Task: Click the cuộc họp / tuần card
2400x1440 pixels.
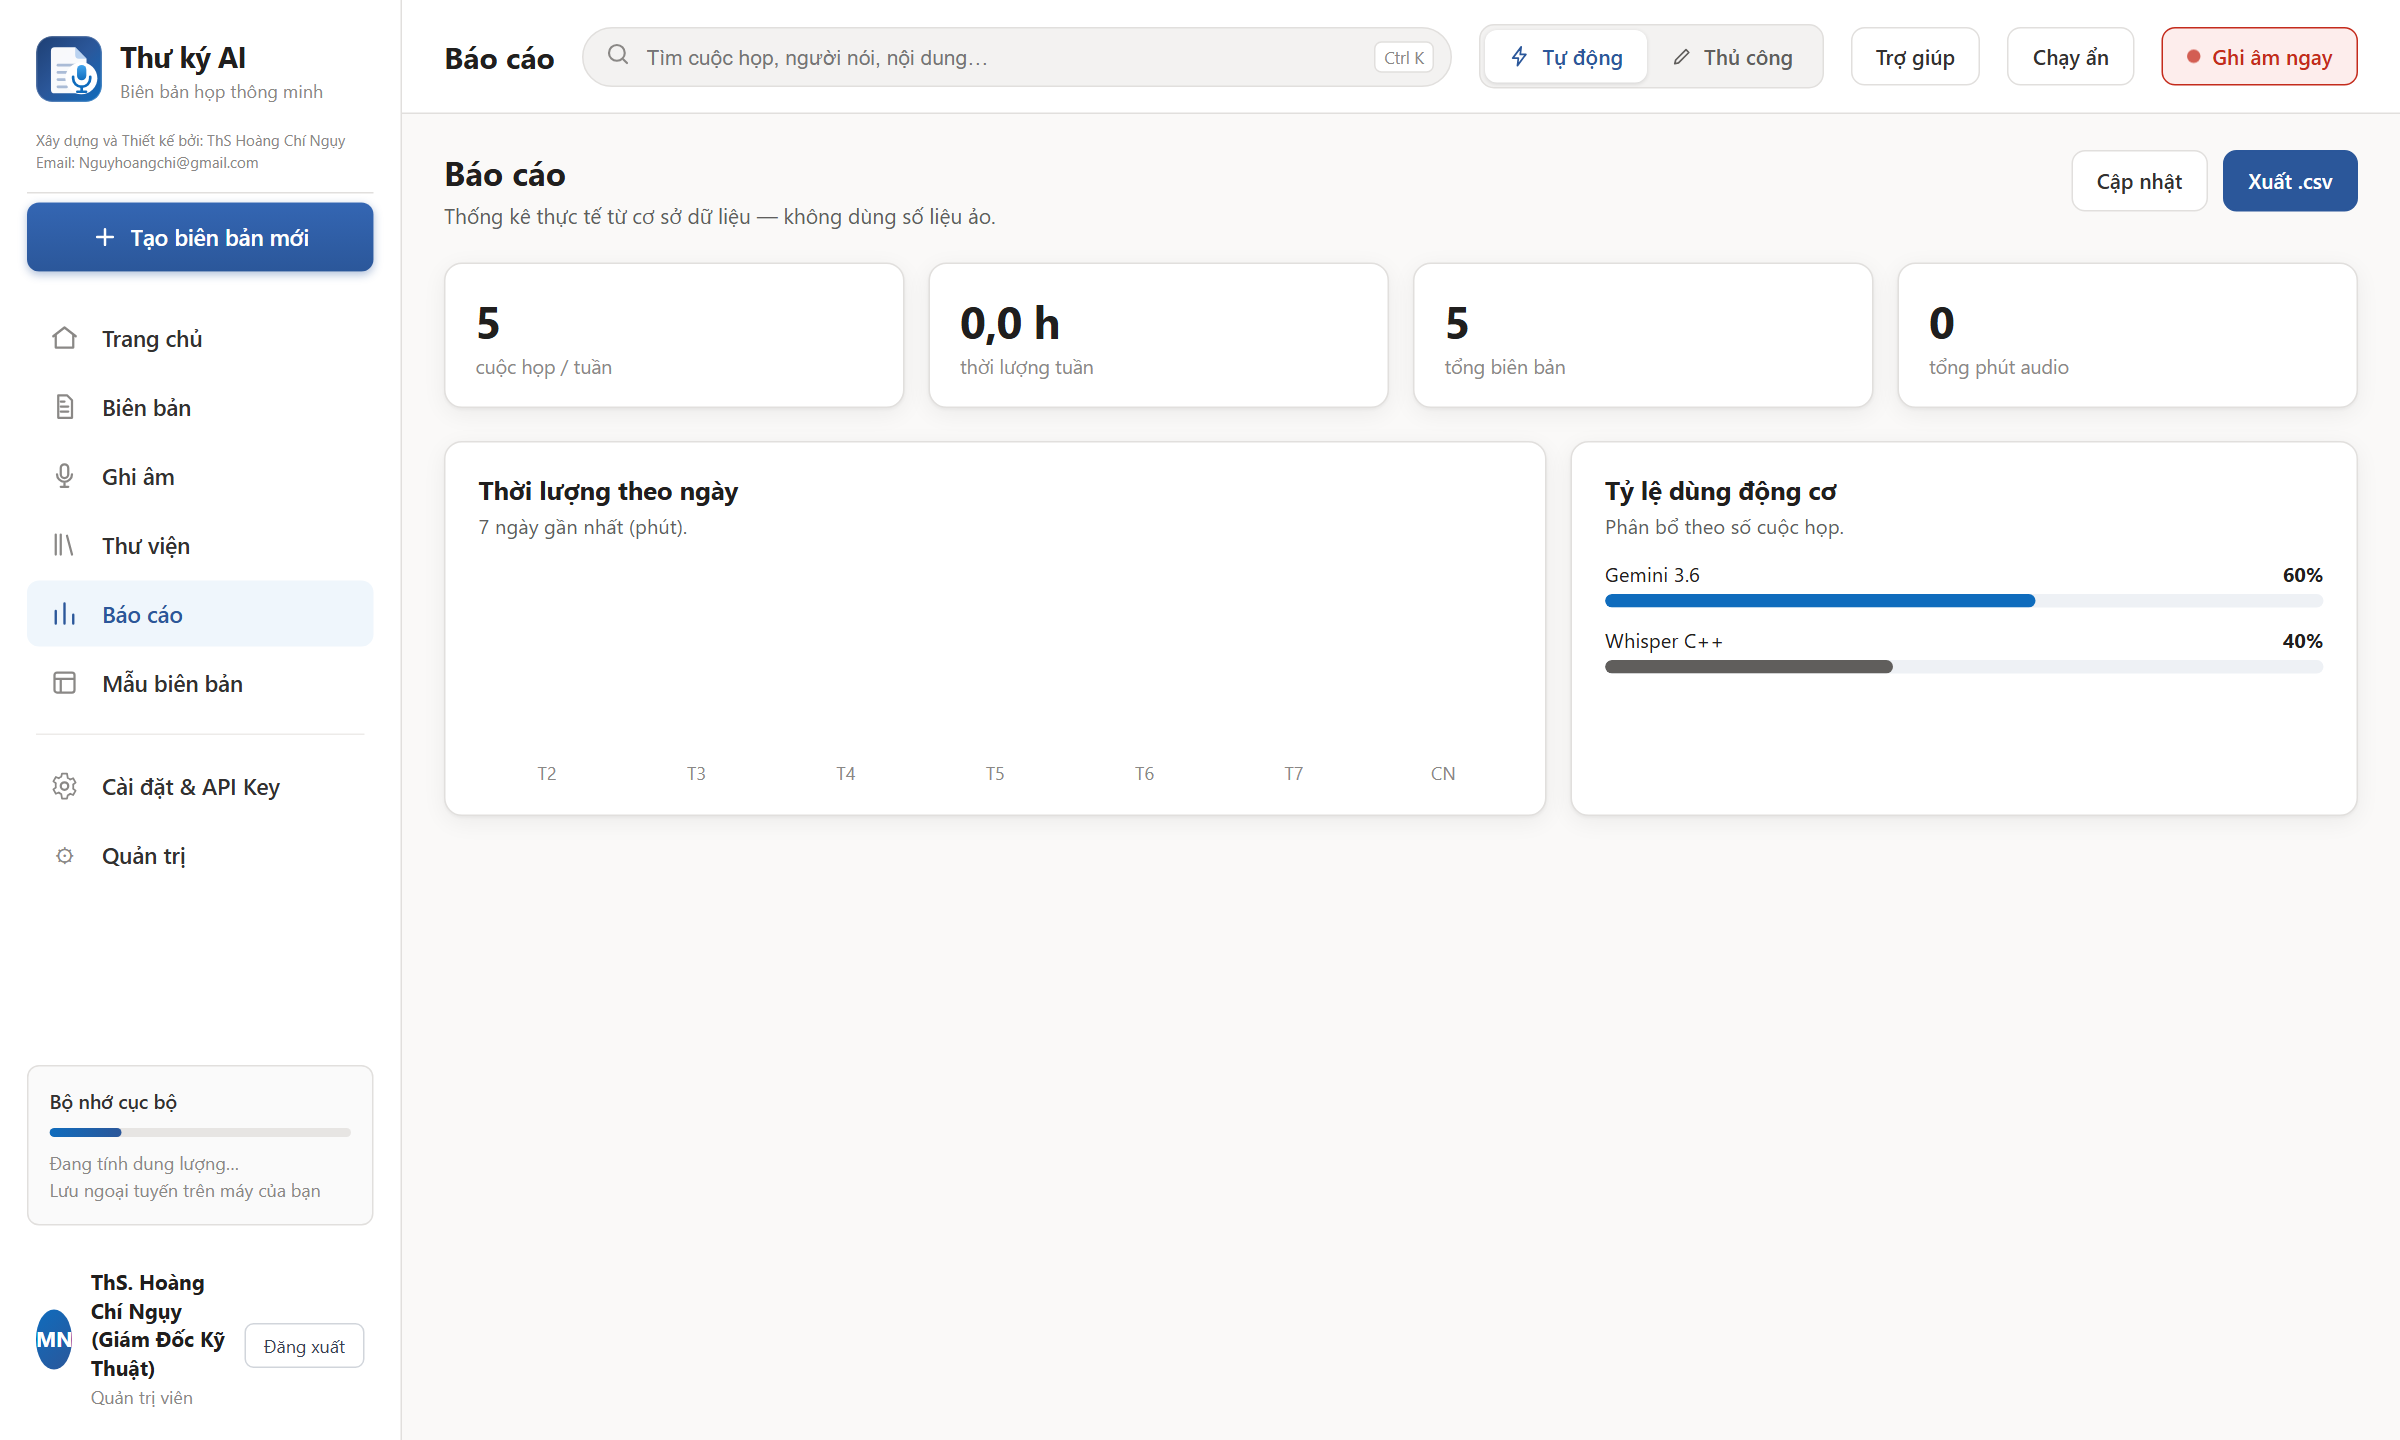Action: [x=674, y=335]
